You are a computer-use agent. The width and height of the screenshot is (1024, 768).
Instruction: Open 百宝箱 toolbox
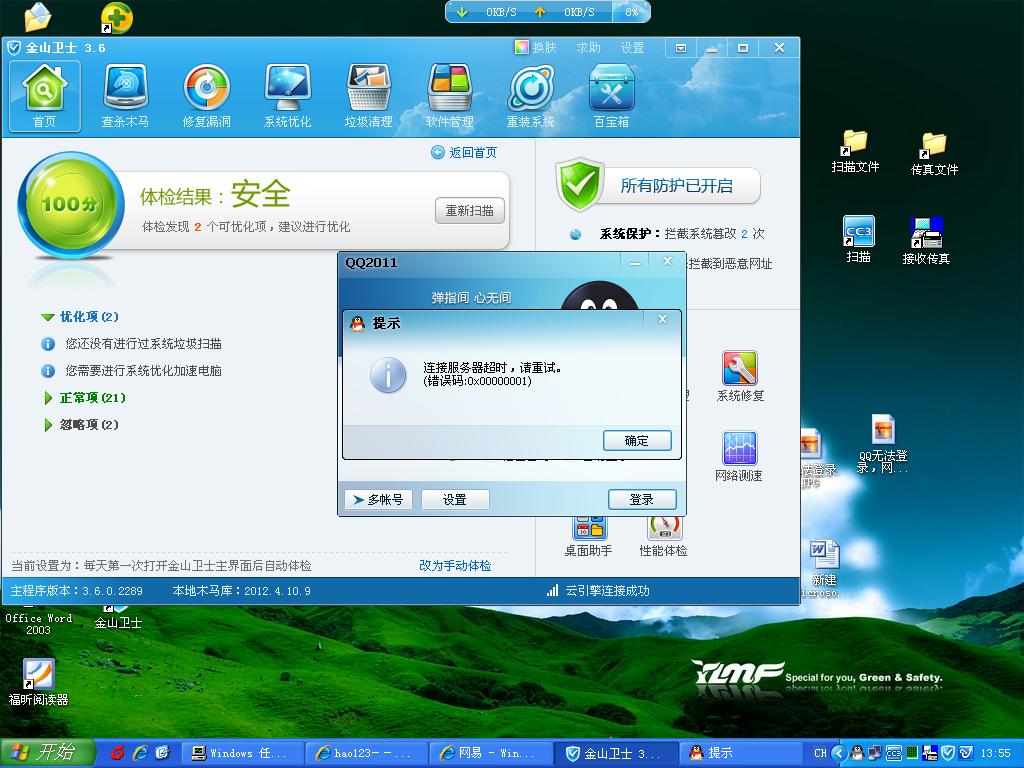[x=611, y=96]
